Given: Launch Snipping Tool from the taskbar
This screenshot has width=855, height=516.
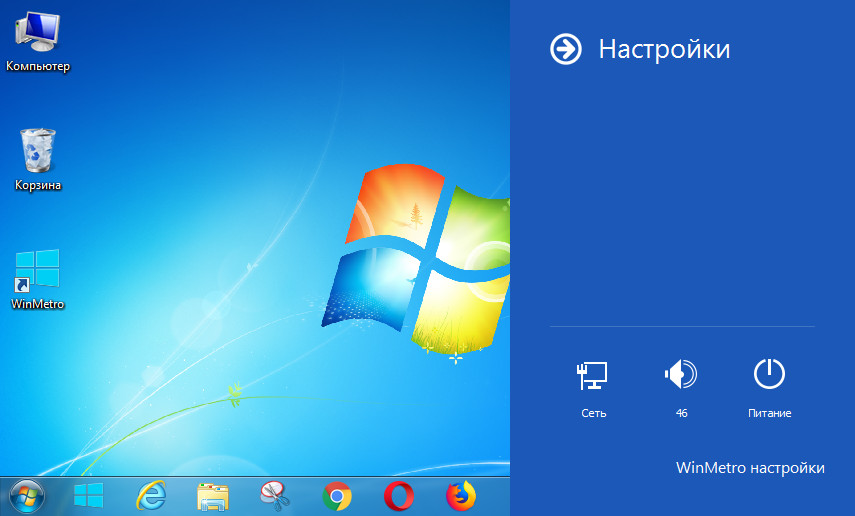Looking at the screenshot, I should click(x=274, y=495).
